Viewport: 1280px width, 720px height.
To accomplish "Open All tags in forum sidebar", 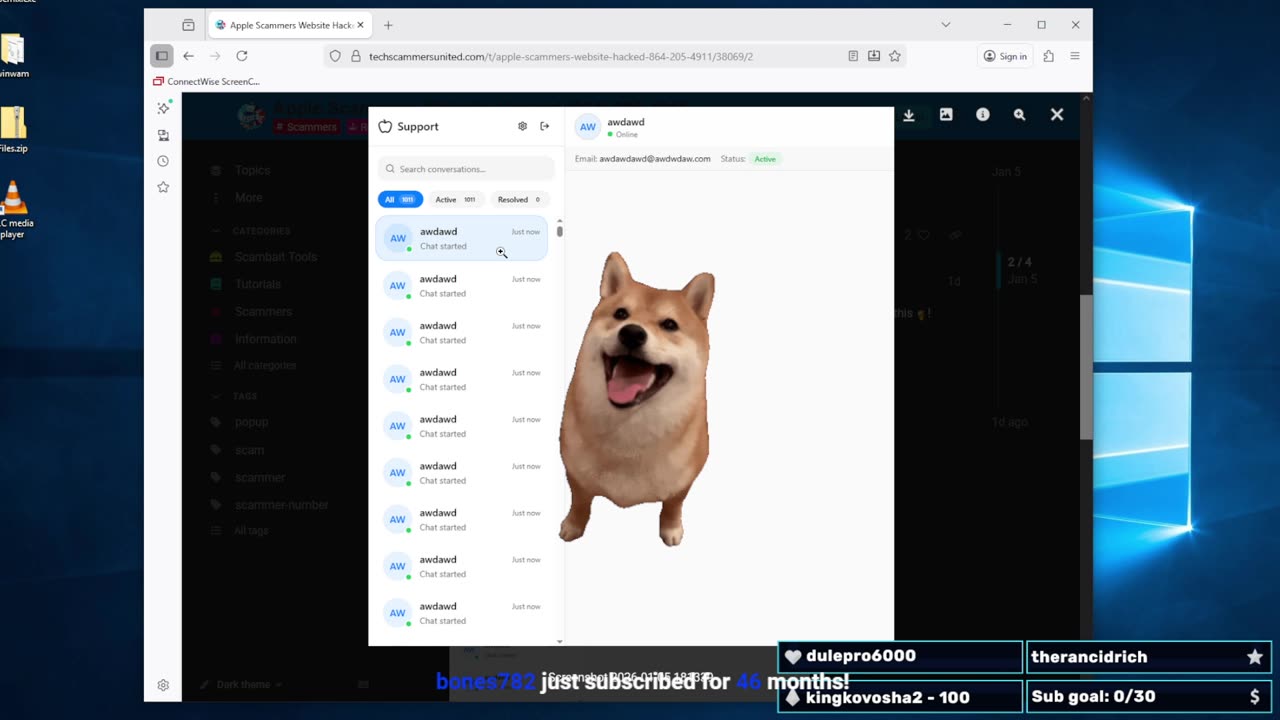I will (251, 531).
